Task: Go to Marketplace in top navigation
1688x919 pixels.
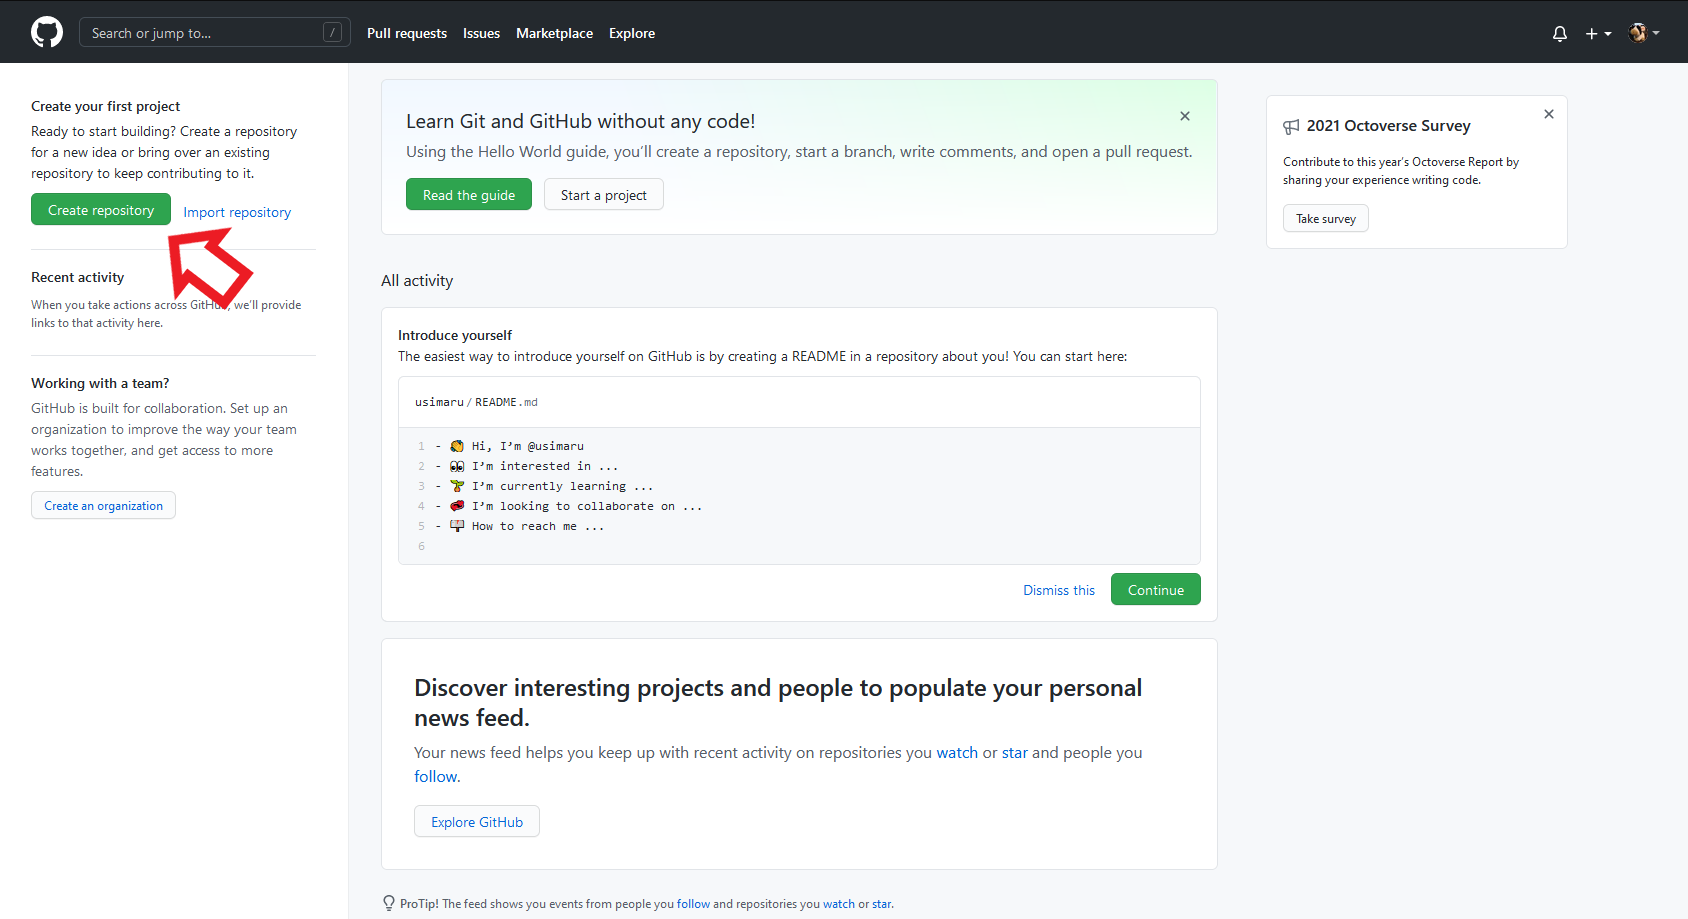Action: pyautogui.click(x=554, y=33)
